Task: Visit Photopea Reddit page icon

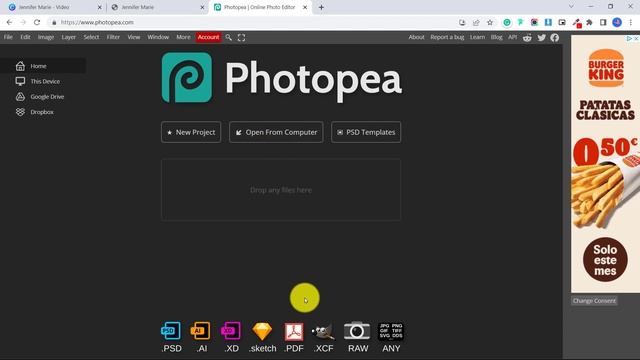Action: pos(527,38)
